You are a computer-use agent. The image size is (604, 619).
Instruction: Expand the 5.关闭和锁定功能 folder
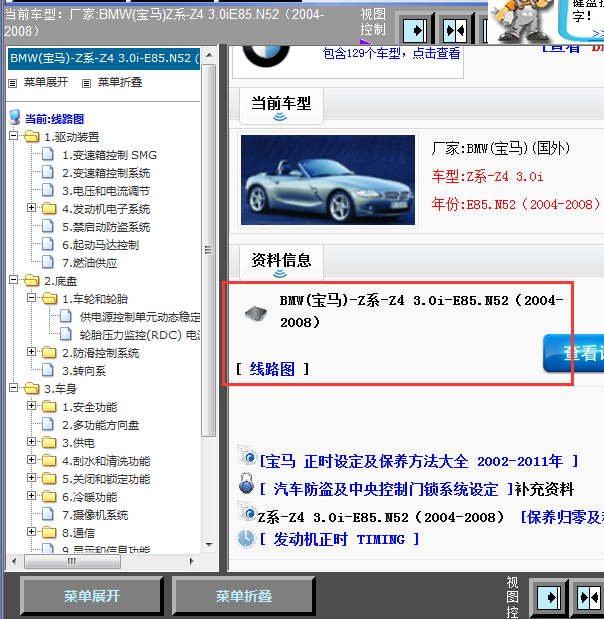pos(32,478)
